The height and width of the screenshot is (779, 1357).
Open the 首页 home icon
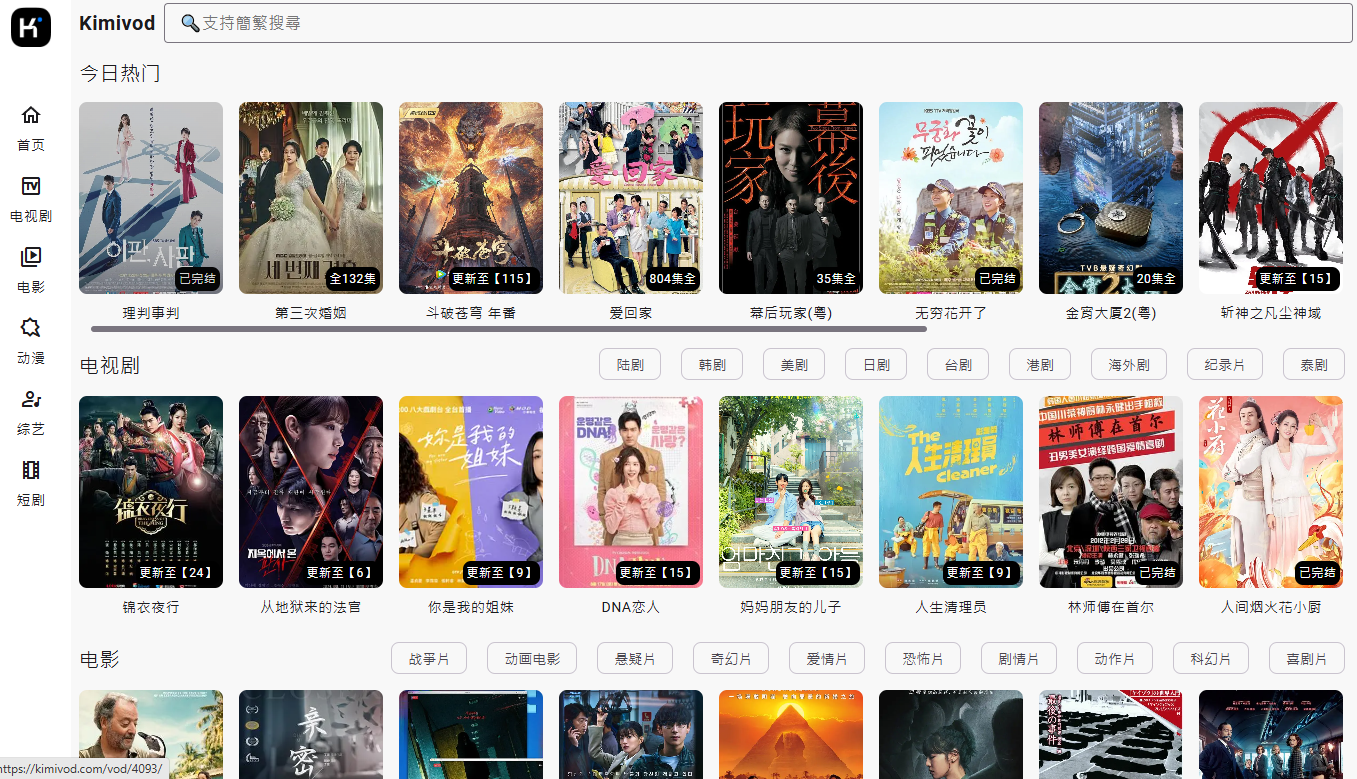(31, 115)
